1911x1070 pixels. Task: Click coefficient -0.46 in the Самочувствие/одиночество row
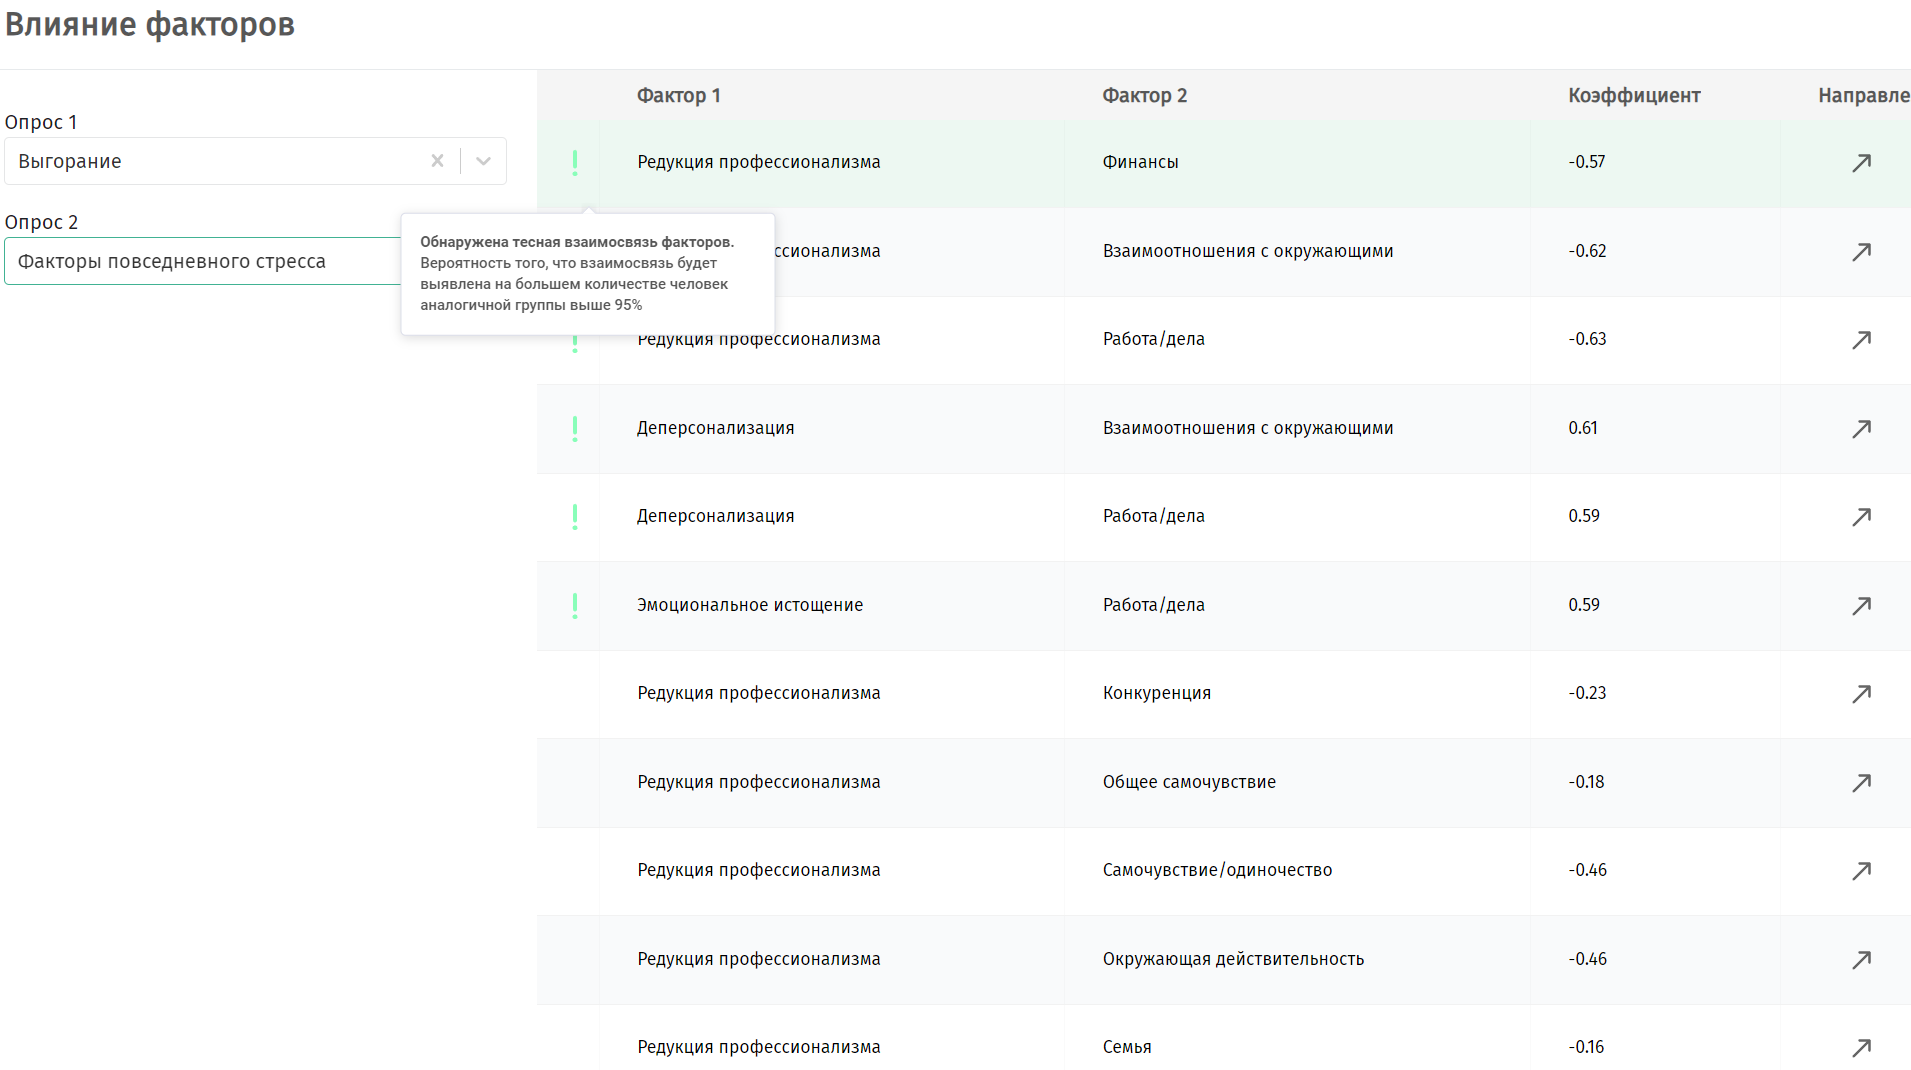(x=1588, y=870)
